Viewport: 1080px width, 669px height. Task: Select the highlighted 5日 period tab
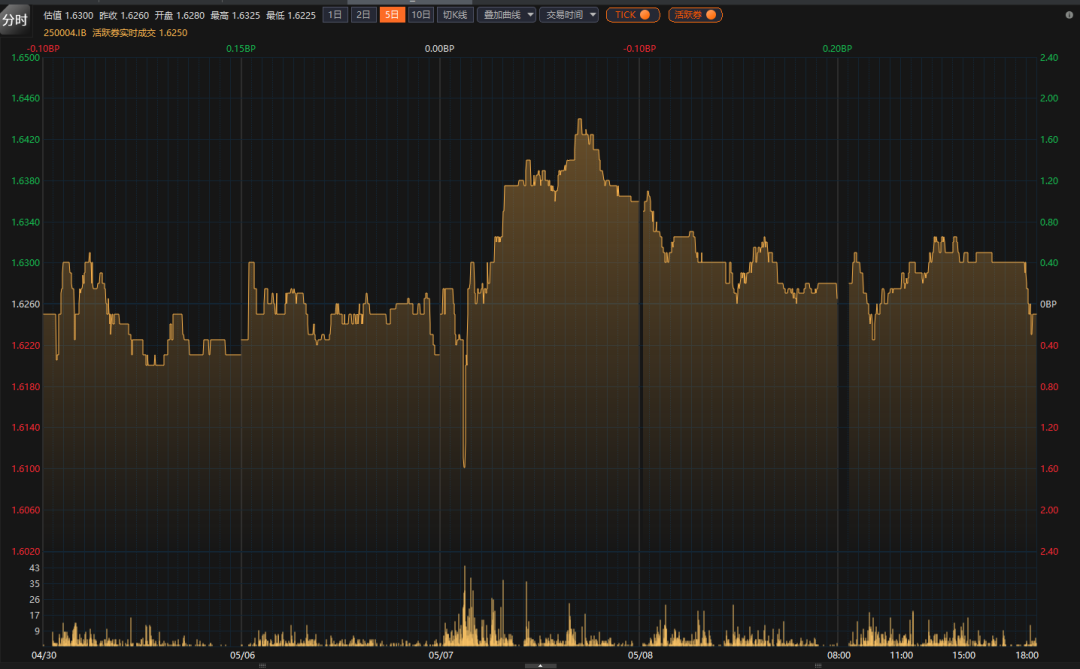click(x=393, y=15)
